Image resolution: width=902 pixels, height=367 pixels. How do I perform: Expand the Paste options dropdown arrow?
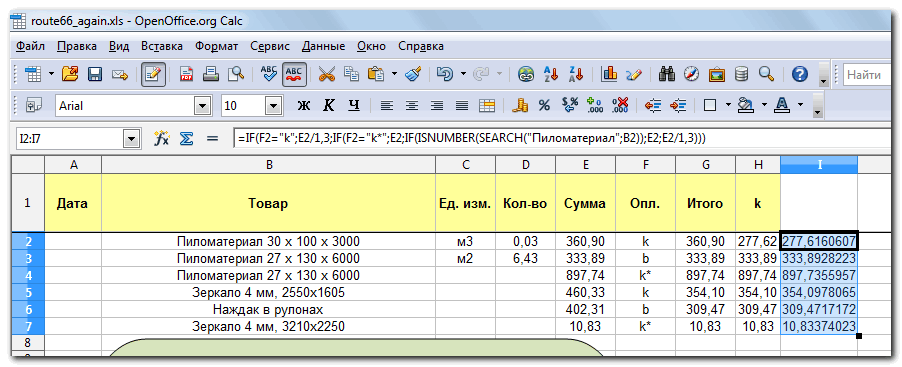tap(394, 74)
